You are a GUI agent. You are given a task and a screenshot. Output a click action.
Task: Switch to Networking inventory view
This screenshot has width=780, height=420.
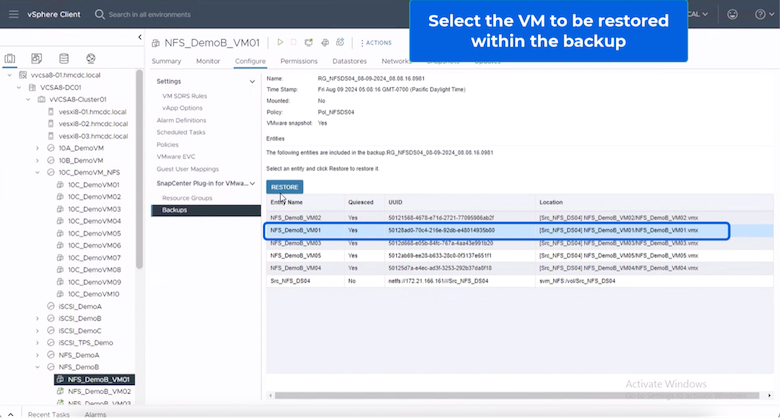(91, 58)
